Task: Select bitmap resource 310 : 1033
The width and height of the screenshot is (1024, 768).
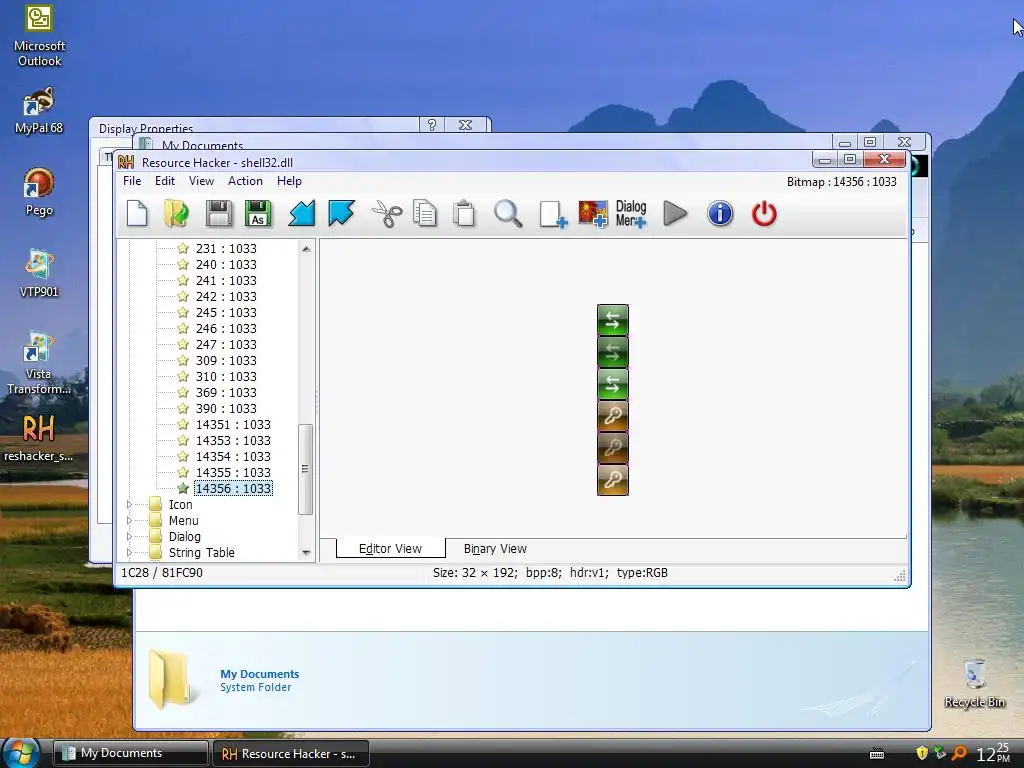Action: click(226, 376)
